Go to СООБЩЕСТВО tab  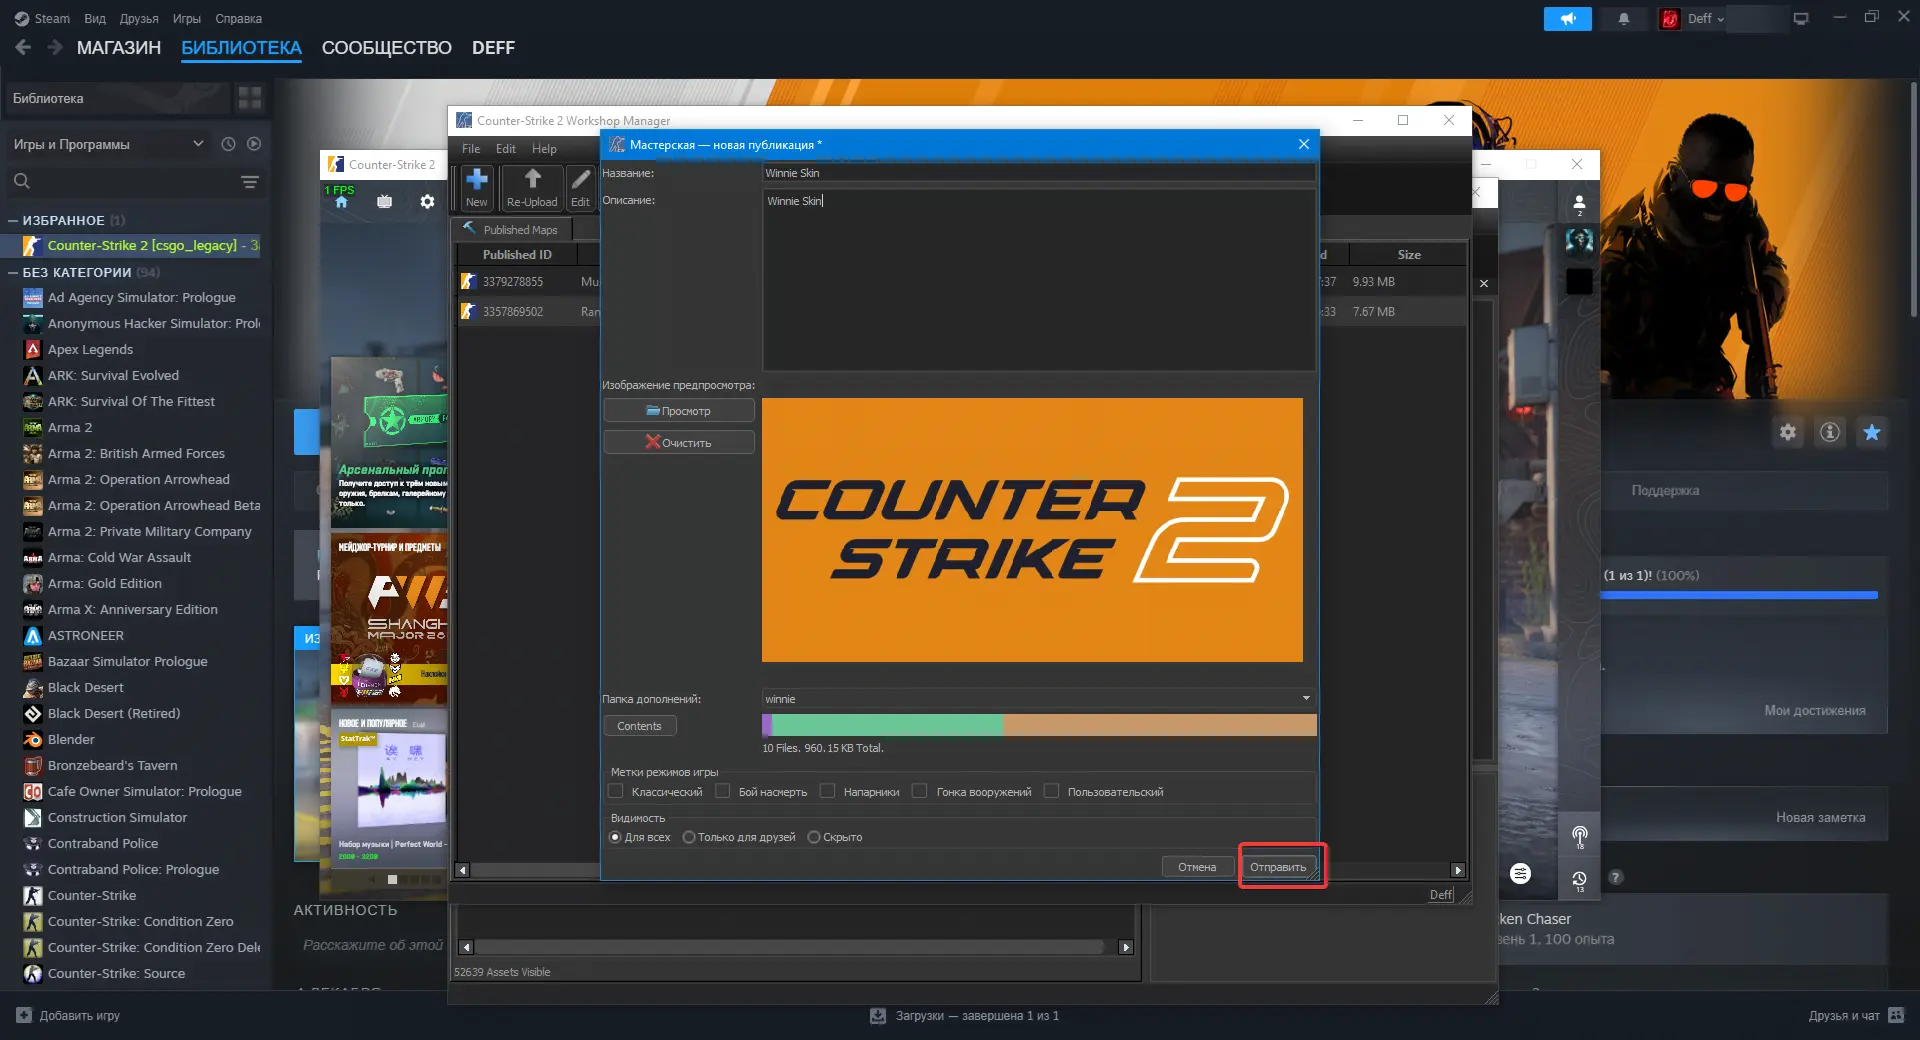[387, 48]
